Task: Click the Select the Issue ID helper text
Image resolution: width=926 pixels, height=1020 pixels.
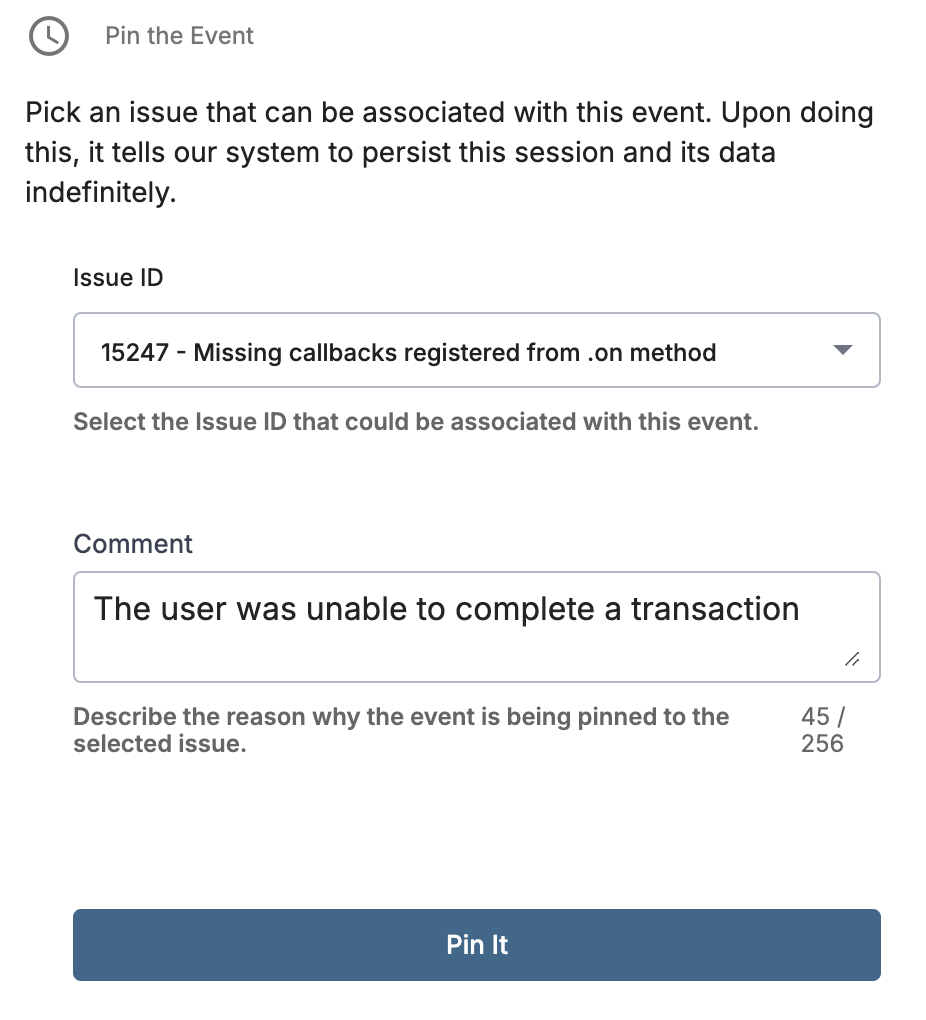Action: click(416, 422)
